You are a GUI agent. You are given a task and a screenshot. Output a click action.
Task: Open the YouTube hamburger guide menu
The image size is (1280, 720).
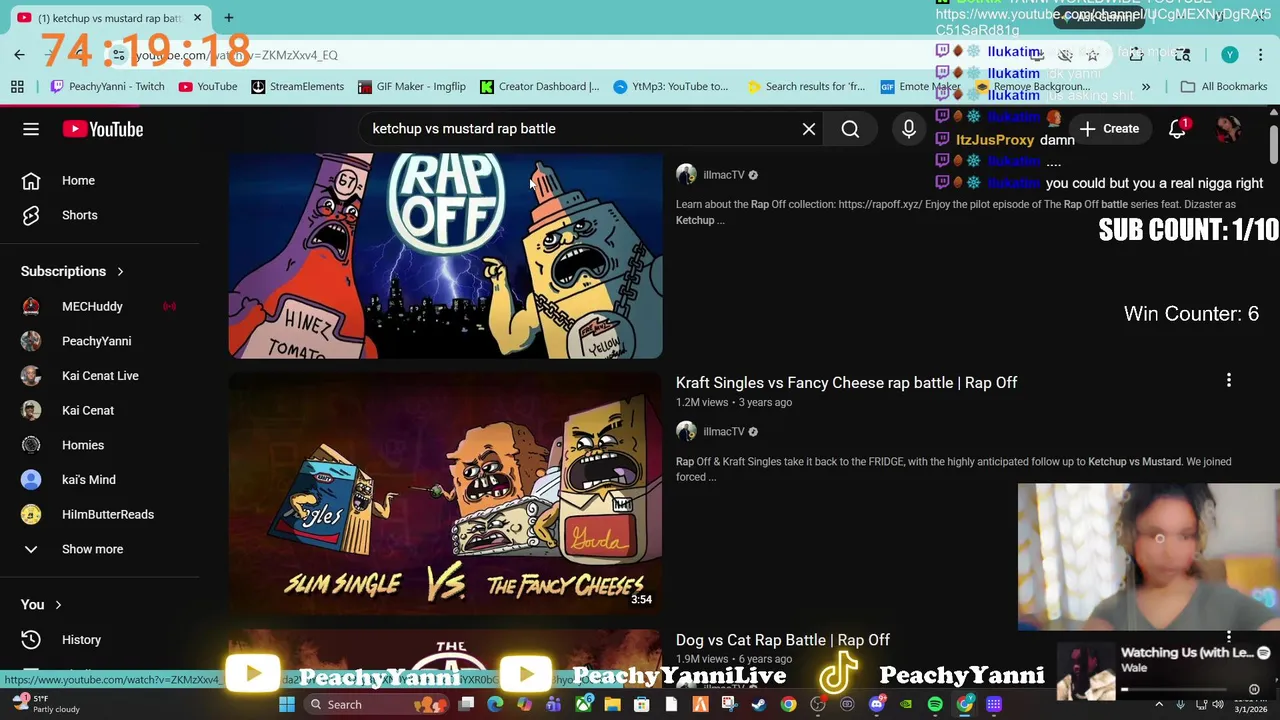coord(31,129)
